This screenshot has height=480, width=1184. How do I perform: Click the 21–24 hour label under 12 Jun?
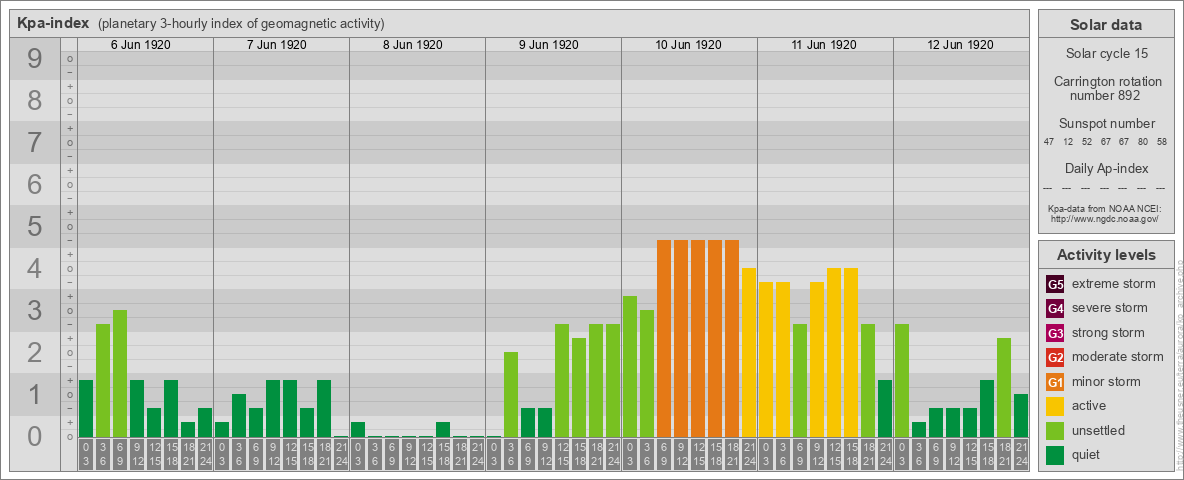point(1020,454)
